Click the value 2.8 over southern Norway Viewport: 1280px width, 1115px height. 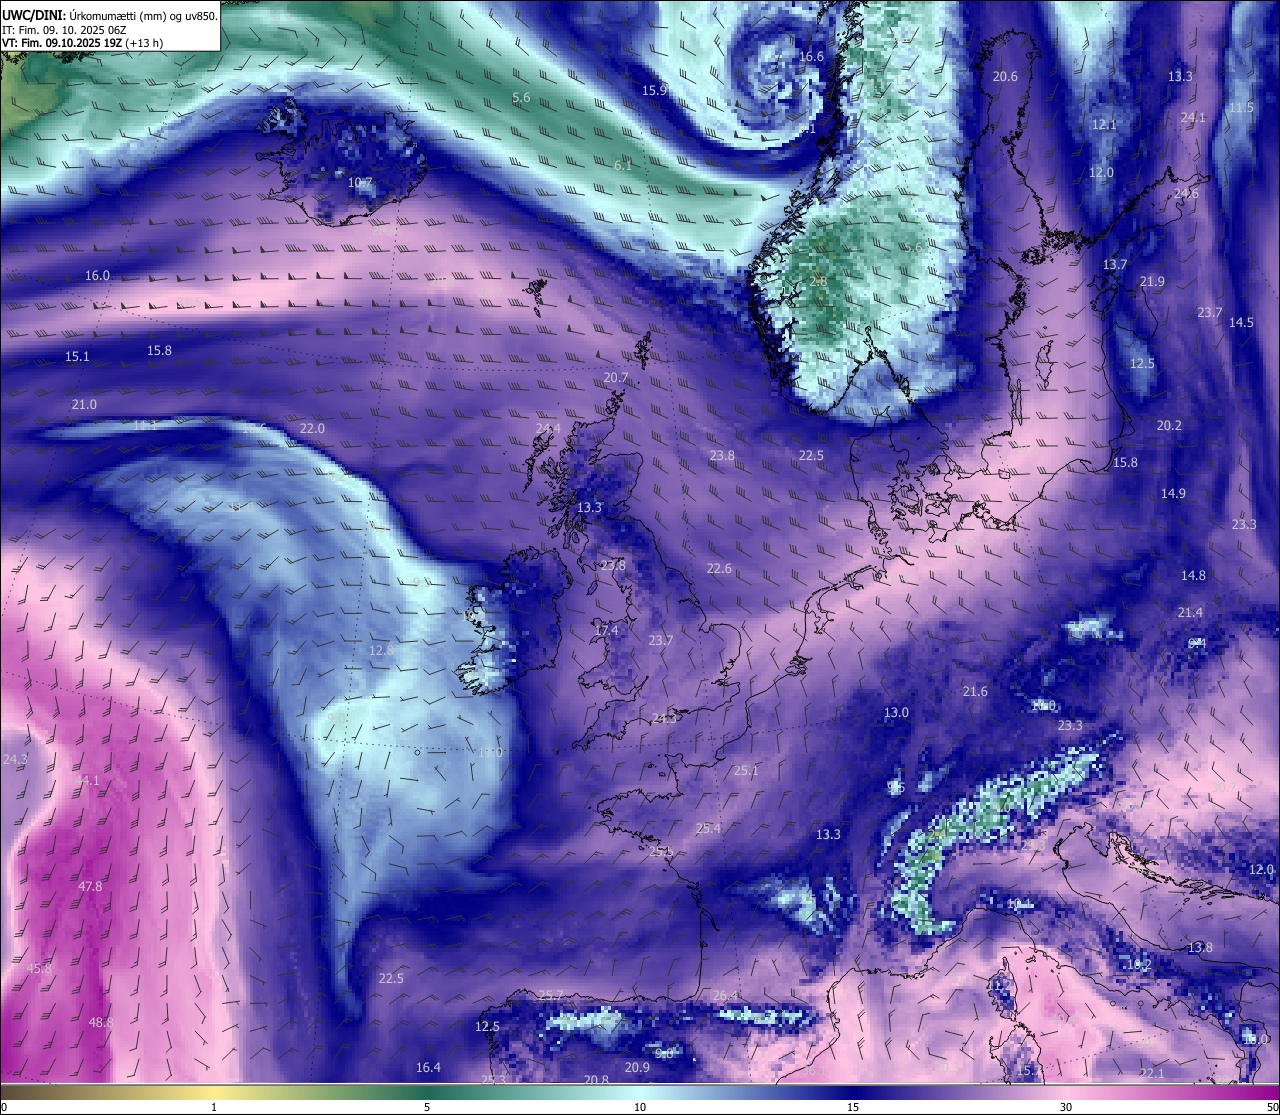(818, 282)
